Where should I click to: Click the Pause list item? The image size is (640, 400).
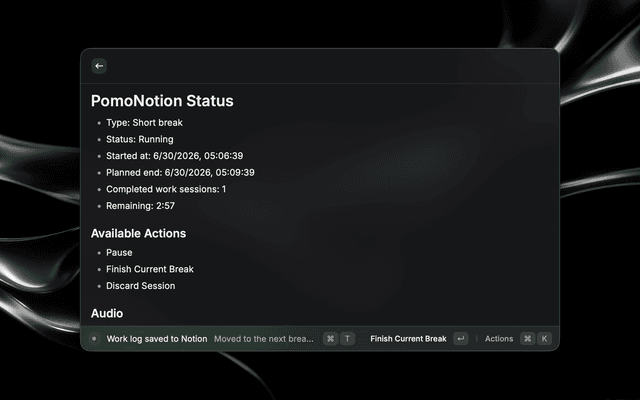pyautogui.click(x=119, y=253)
